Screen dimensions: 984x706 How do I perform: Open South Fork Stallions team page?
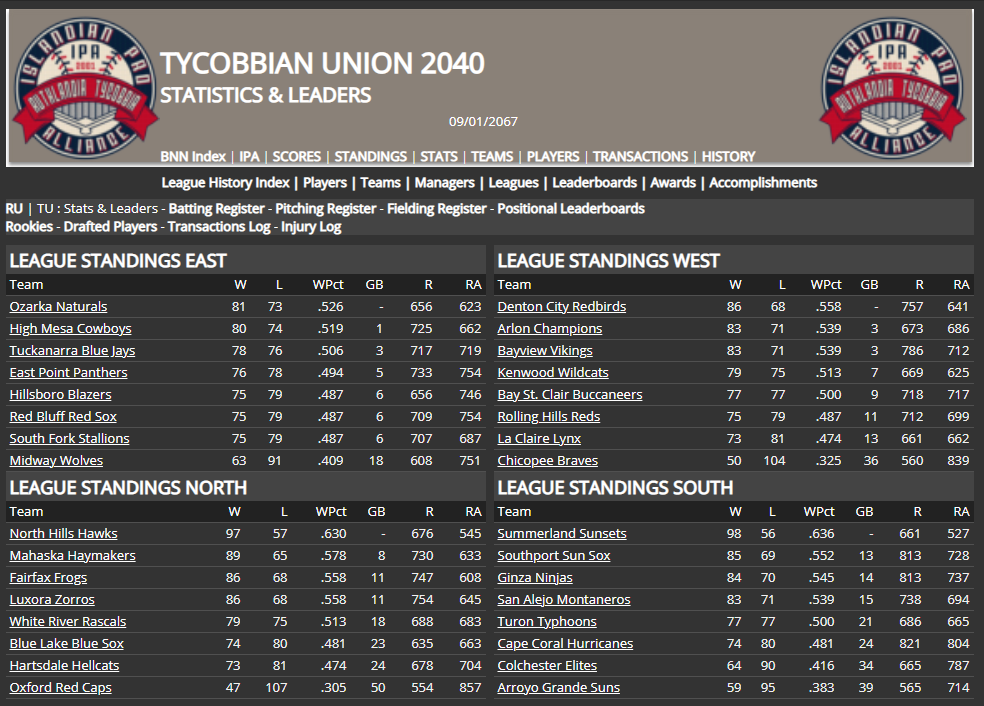pos(70,439)
